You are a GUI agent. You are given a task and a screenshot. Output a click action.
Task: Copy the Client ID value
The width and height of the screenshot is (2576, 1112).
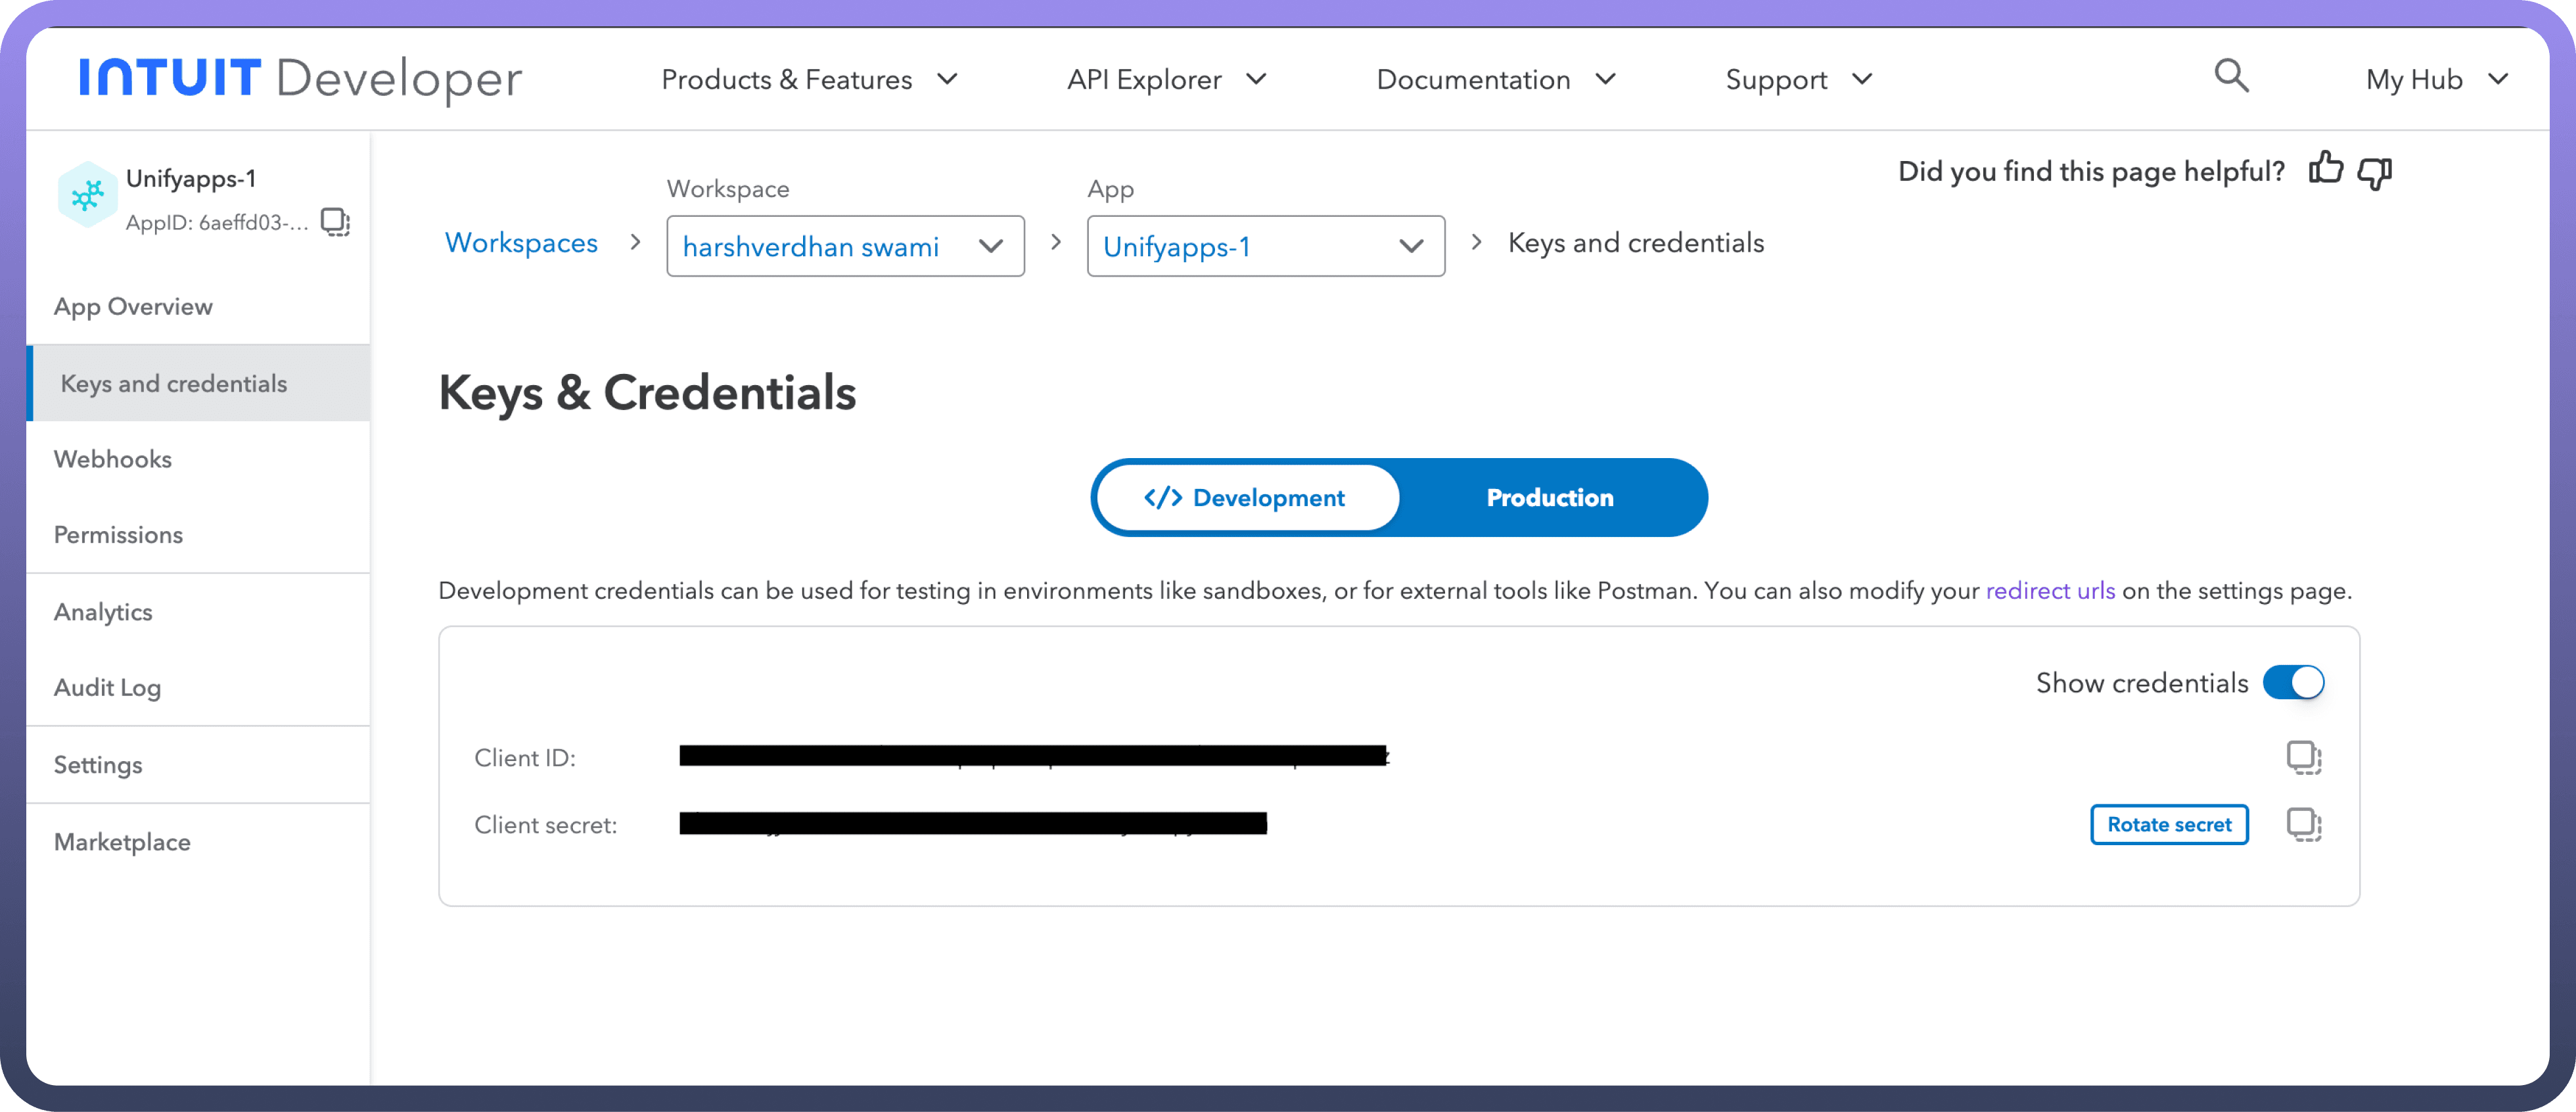click(2303, 757)
